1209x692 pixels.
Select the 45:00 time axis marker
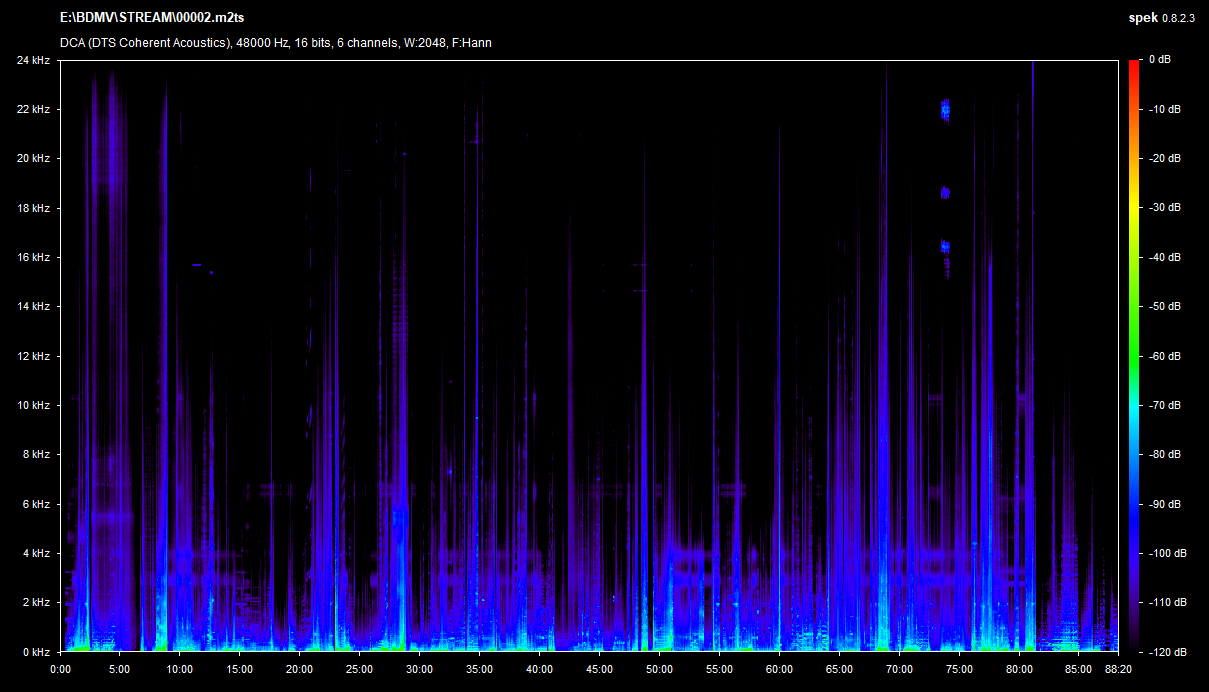(599, 669)
